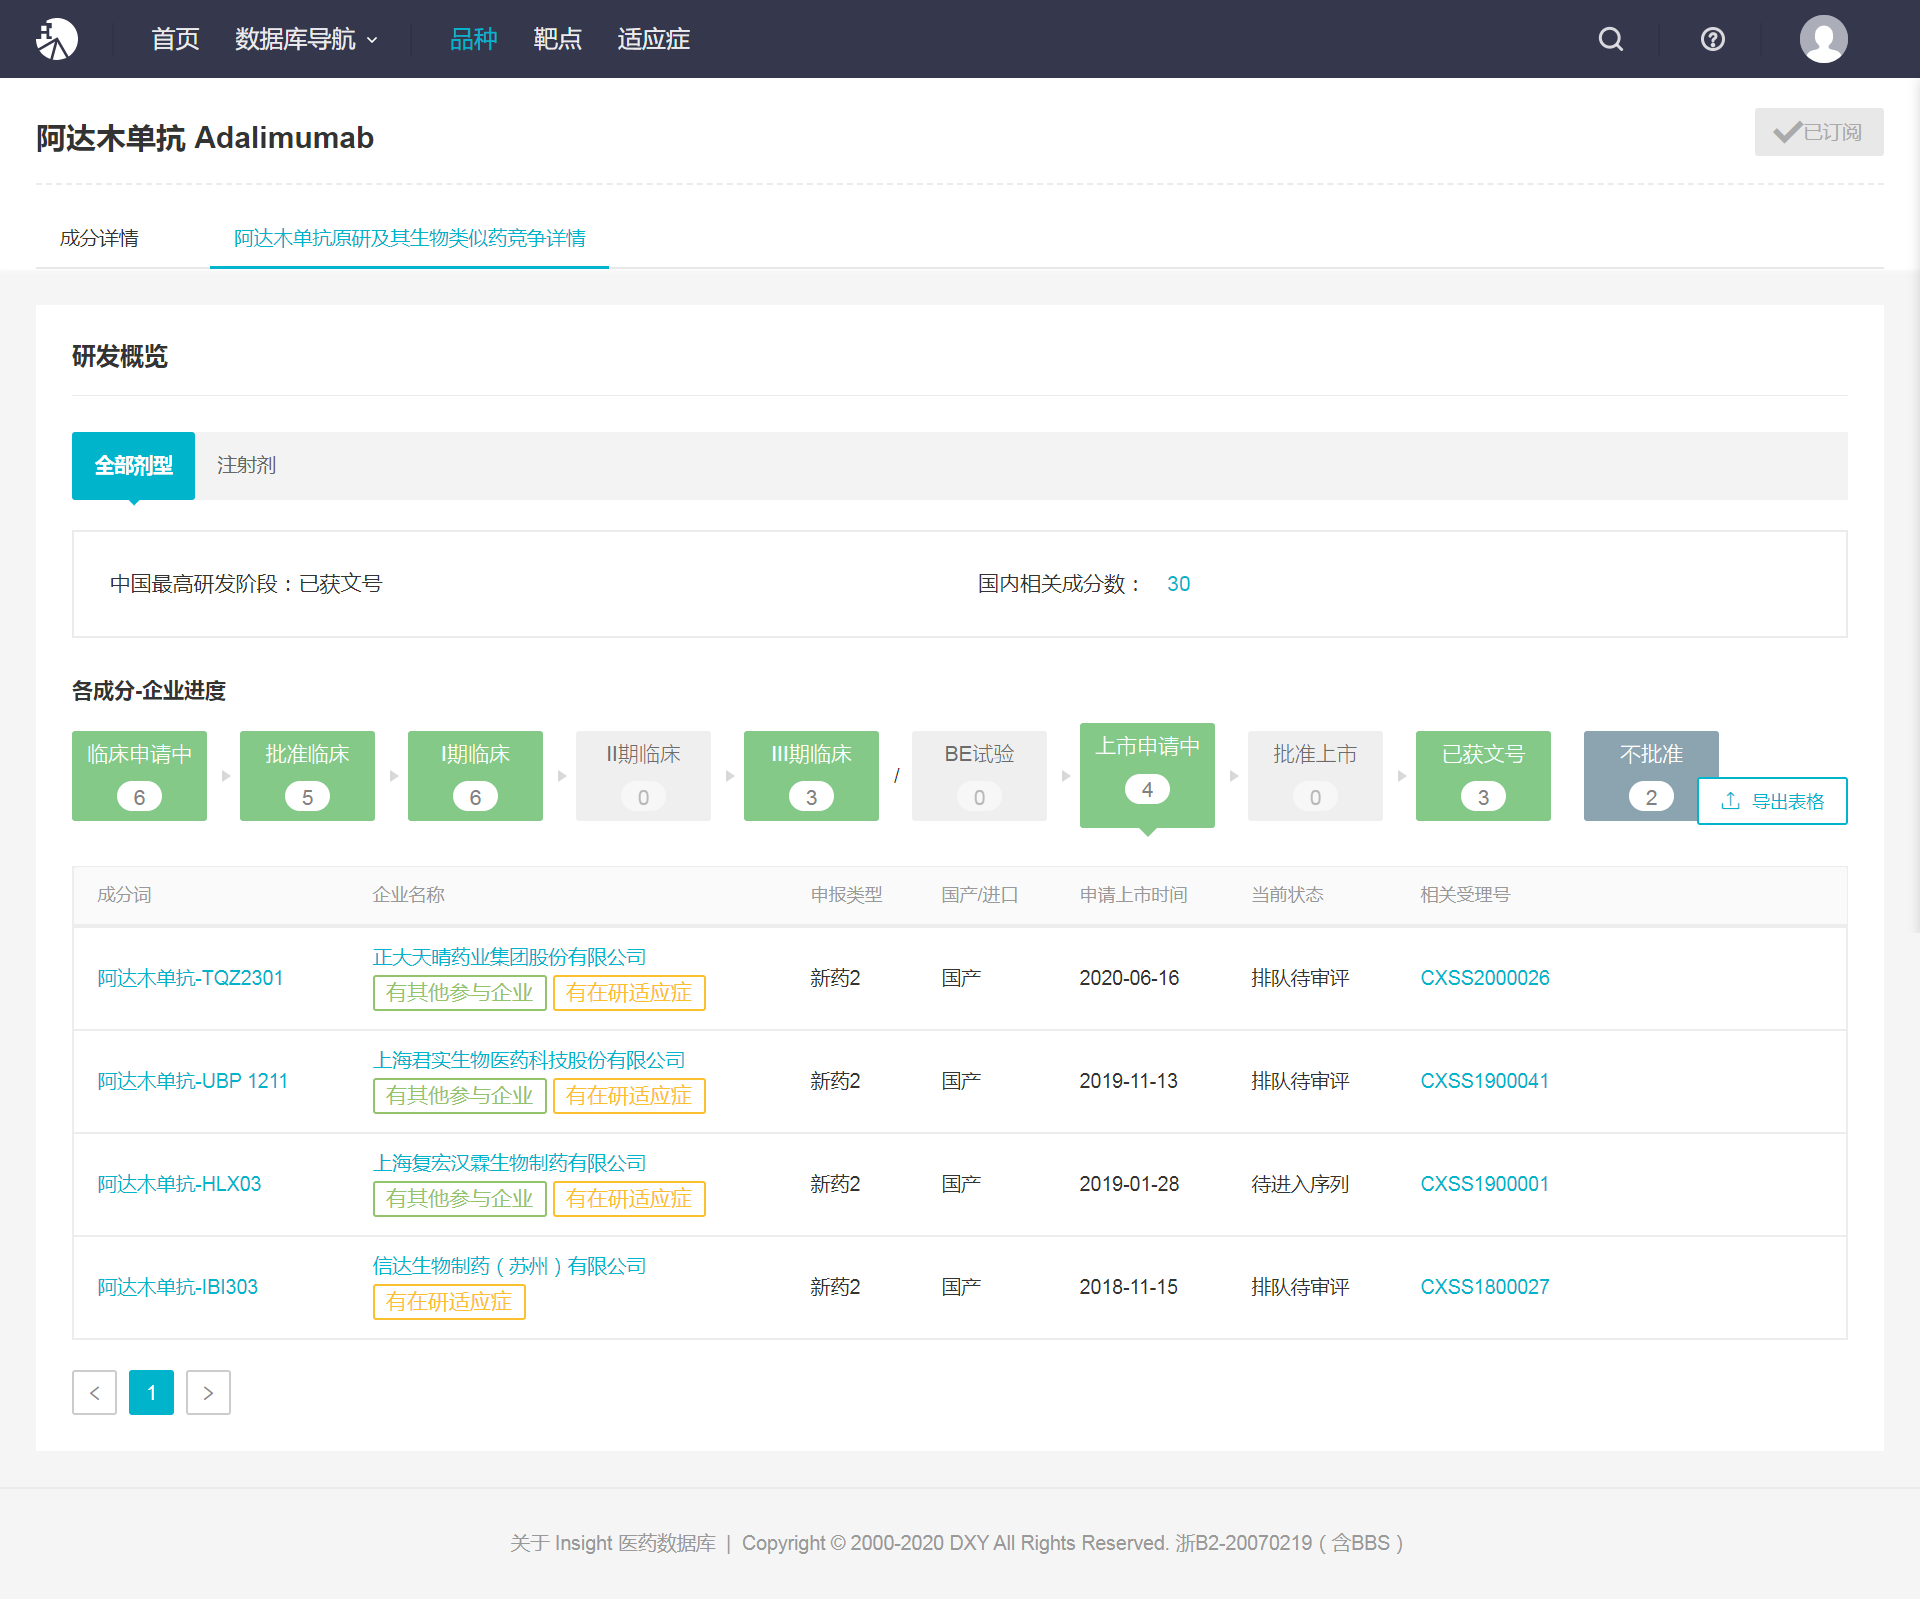Expand the 数据库导航 dropdown

(306, 39)
